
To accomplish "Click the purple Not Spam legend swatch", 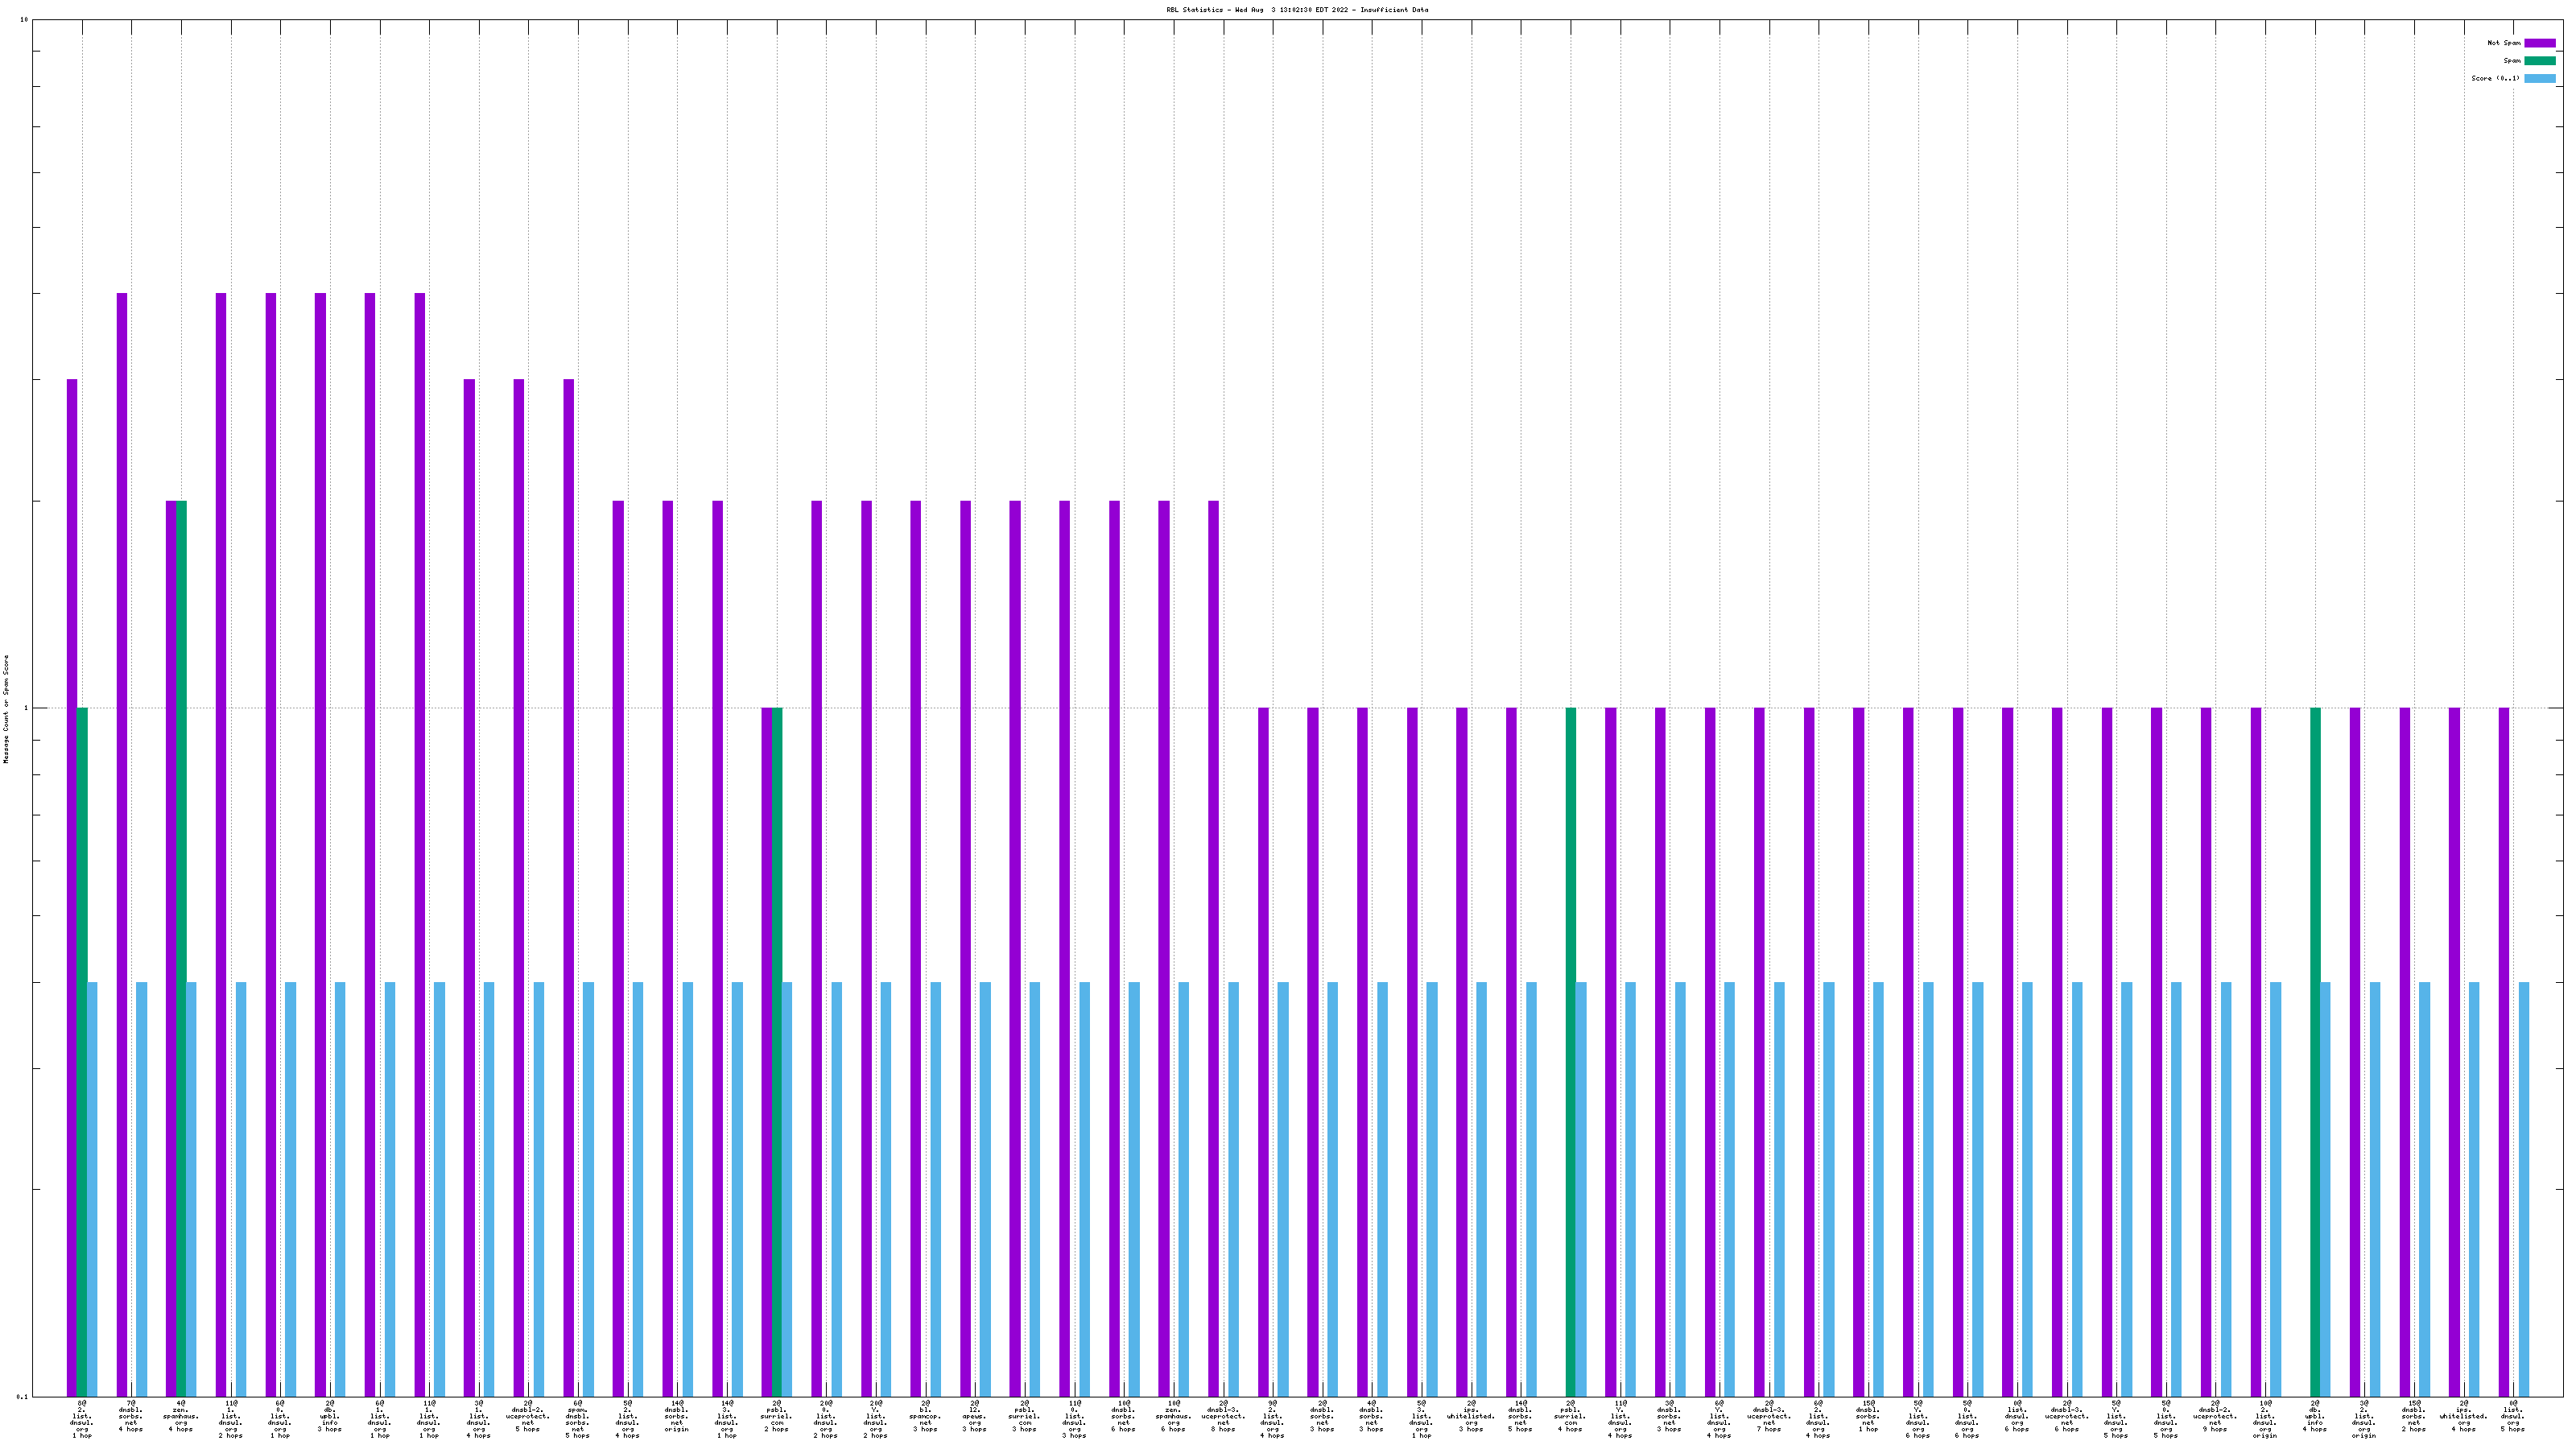I will click(2539, 43).
